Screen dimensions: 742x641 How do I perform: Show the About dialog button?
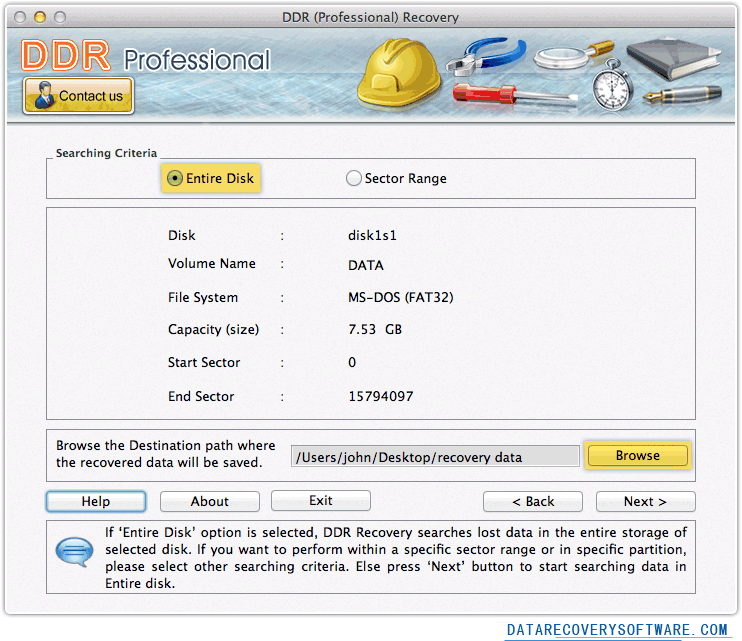click(x=210, y=501)
